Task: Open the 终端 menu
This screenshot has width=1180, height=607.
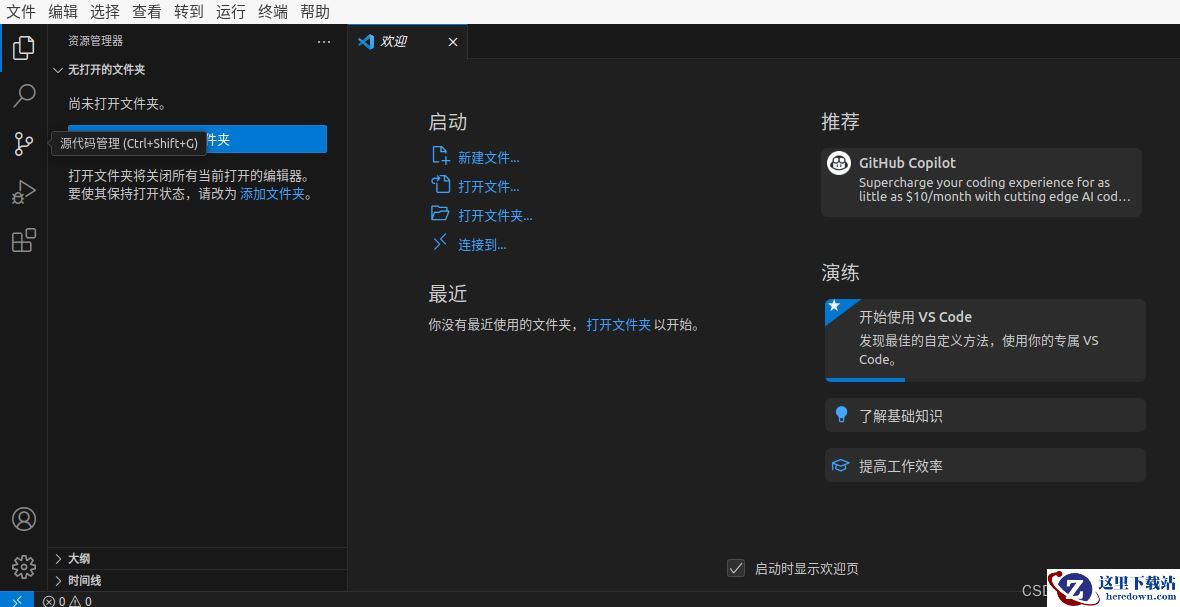Action: [x=273, y=11]
